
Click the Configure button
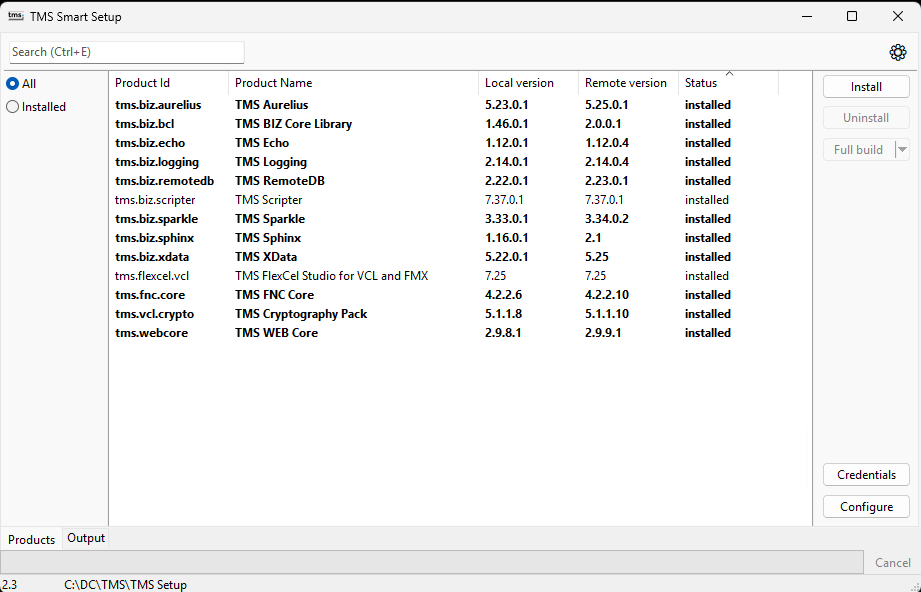click(866, 507)
